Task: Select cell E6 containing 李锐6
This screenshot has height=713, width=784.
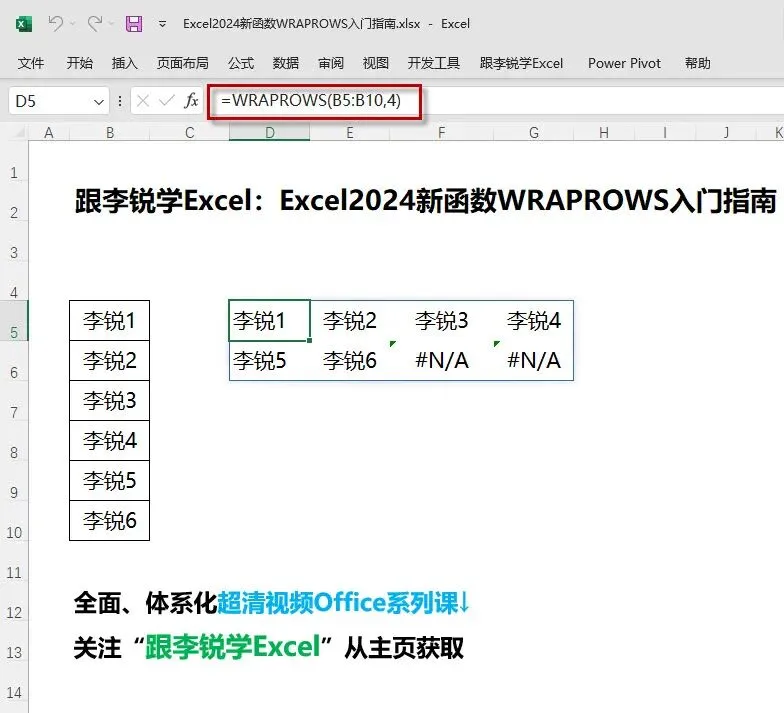Action: click(350, 360)
